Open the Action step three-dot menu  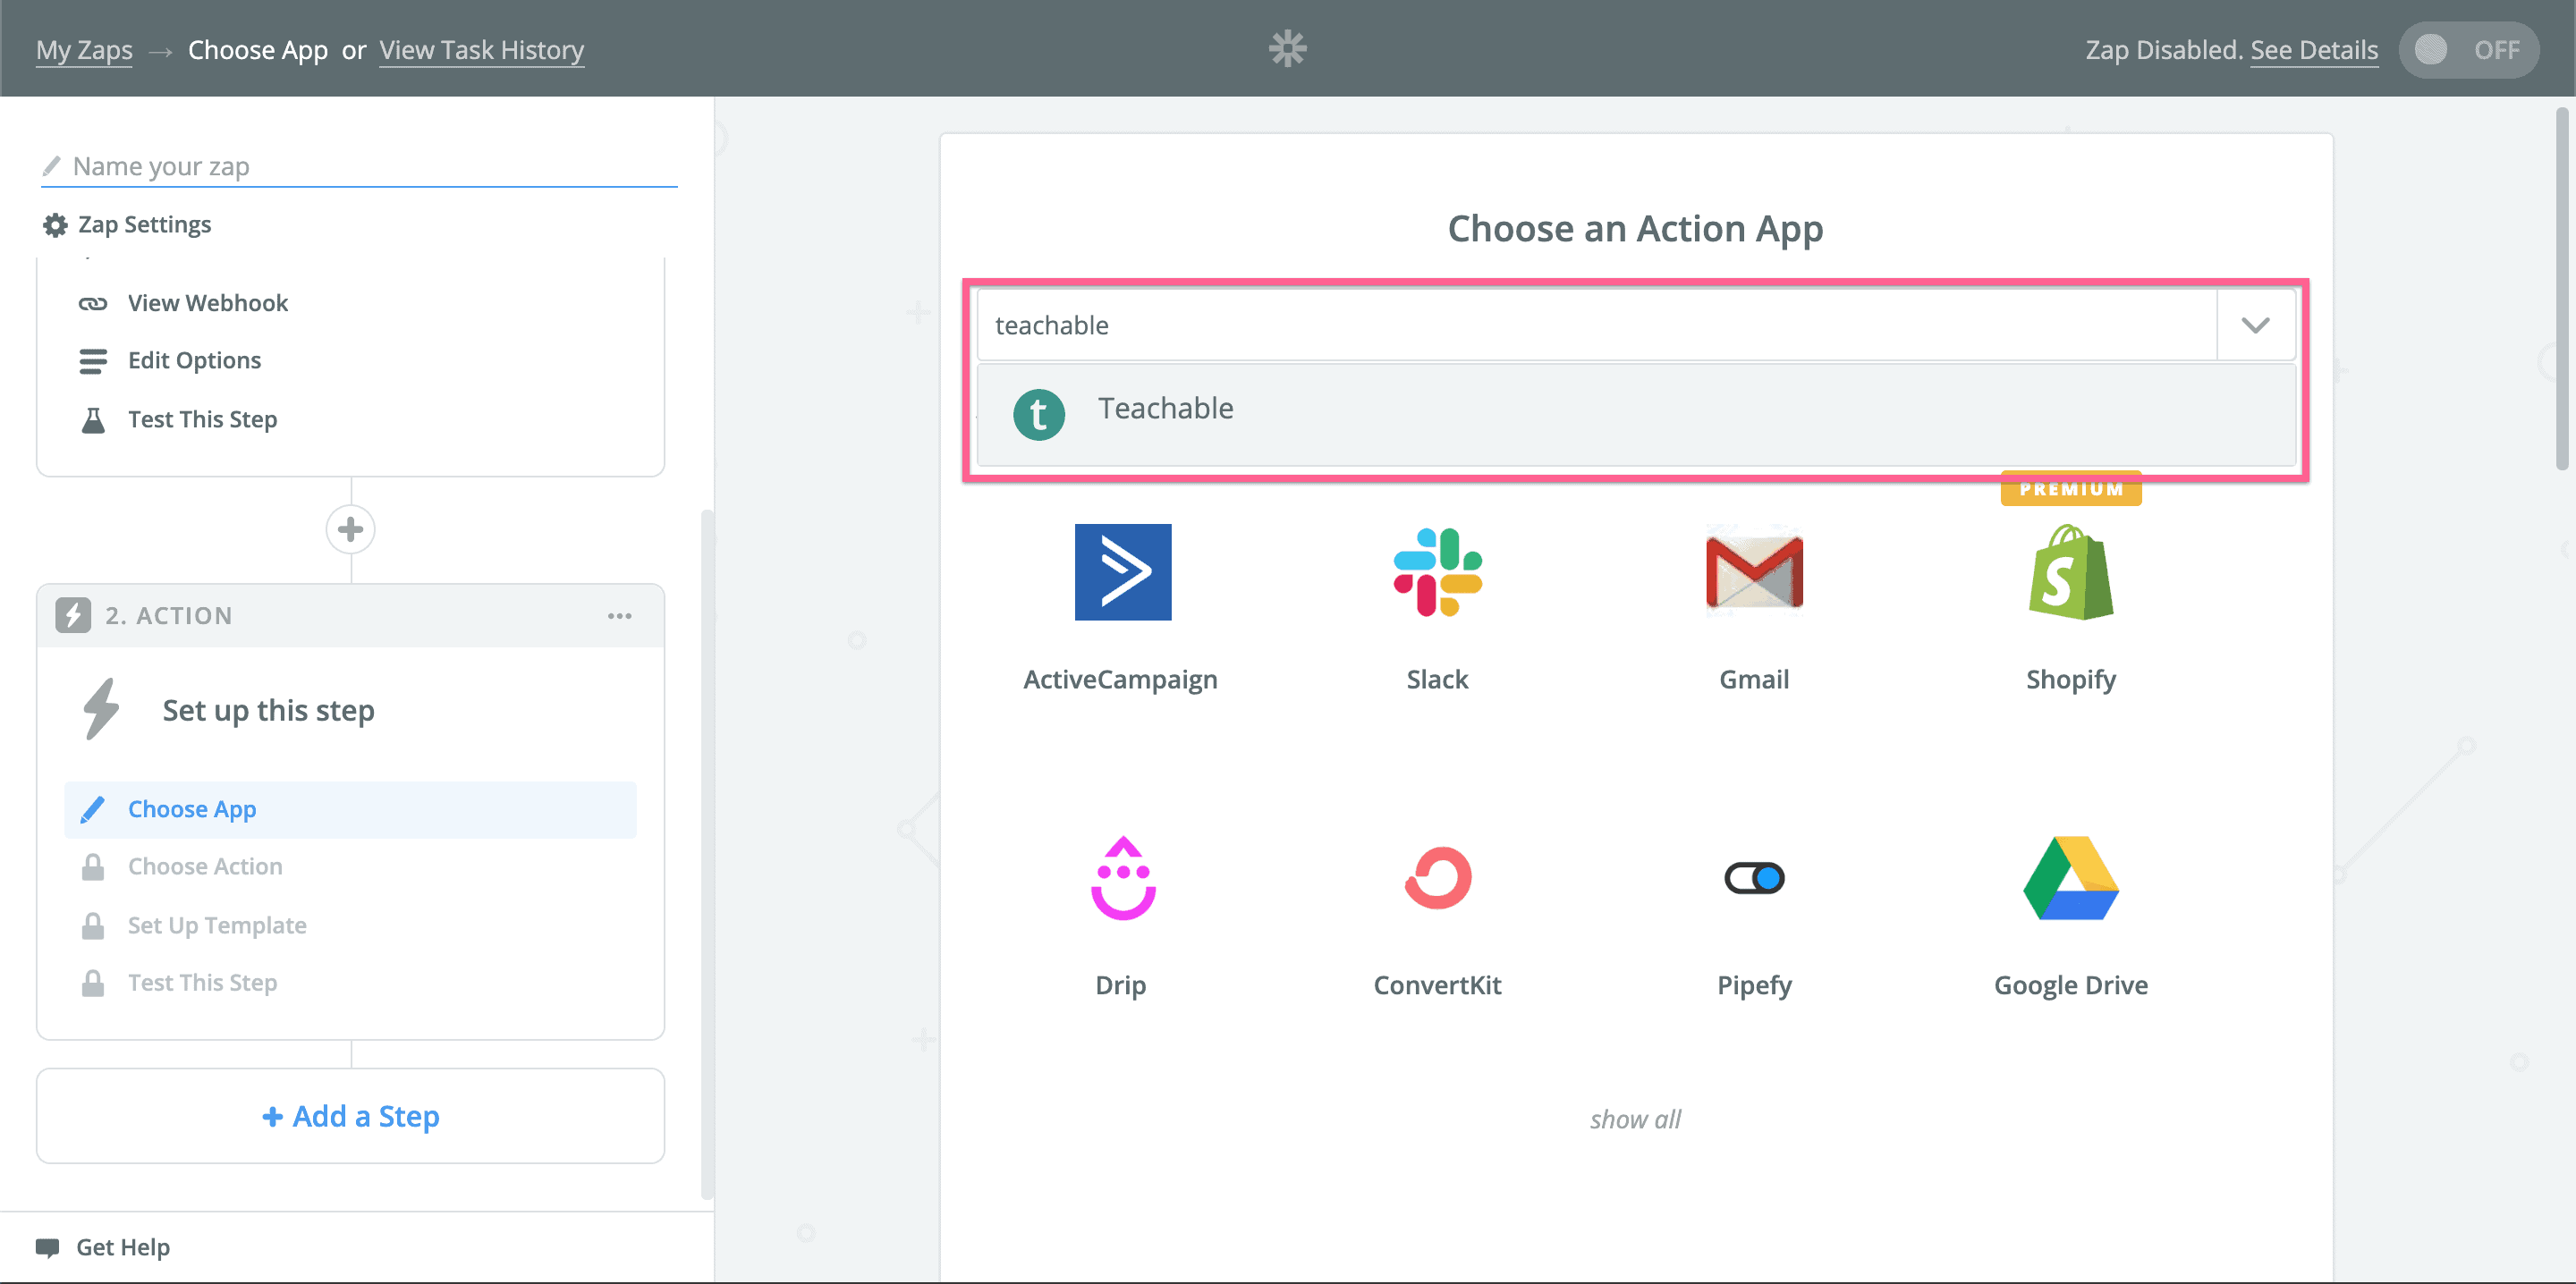point(620,616)
